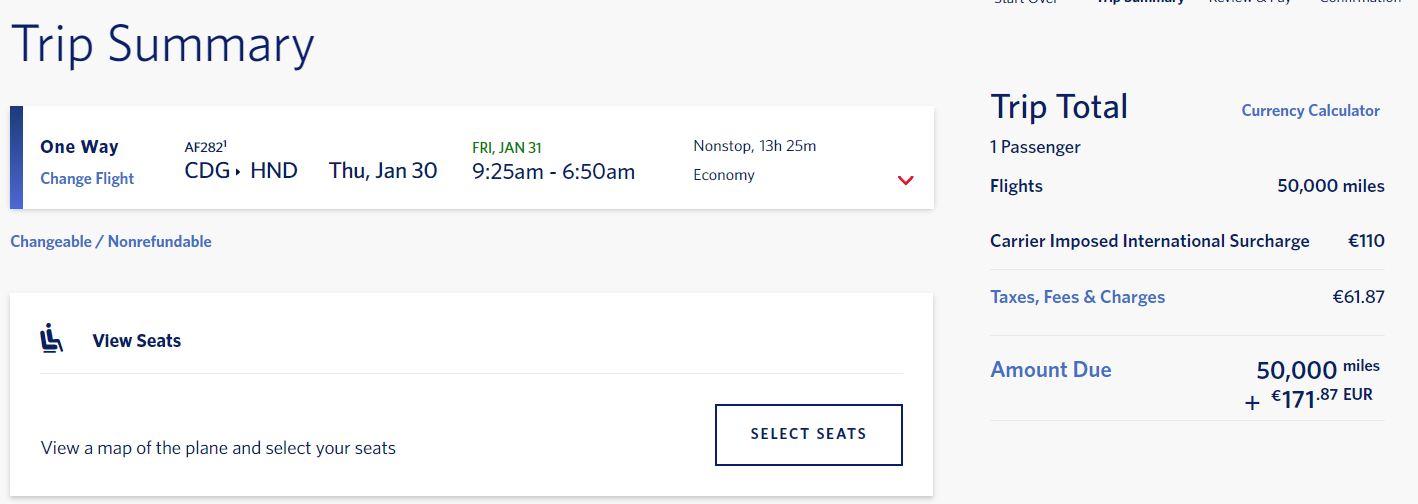Open Changeable / Nonrefundable fare rules
1418x504 pixels.
(x=111, y=241)
